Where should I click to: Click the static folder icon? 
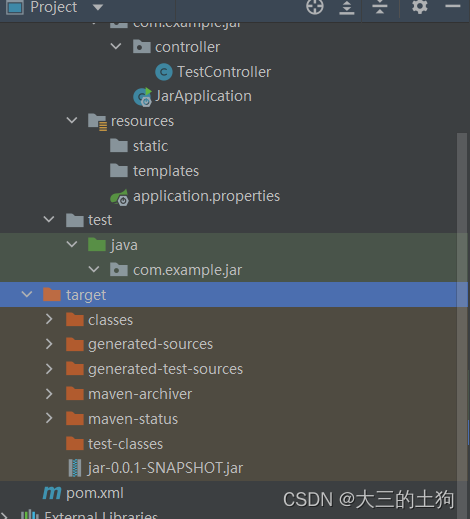coord(119,146)
